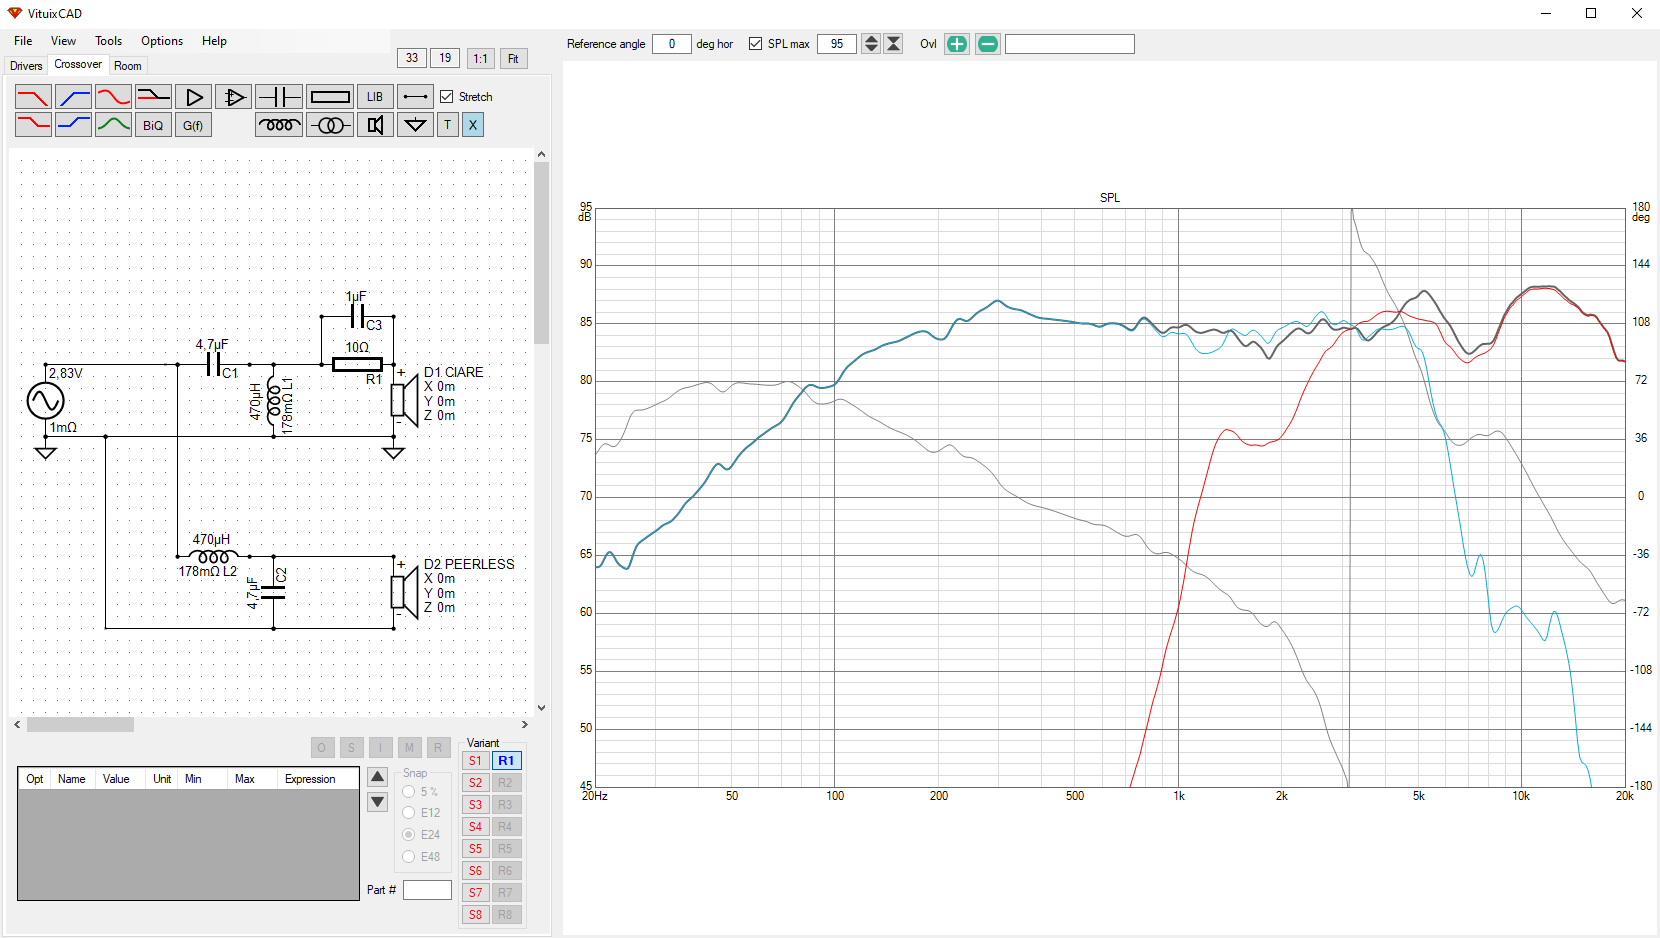The height and width of the screenshot is (938, 1660).
Task: Select the D2 PEERLESS driver in schematic
Action: [404, 591]
